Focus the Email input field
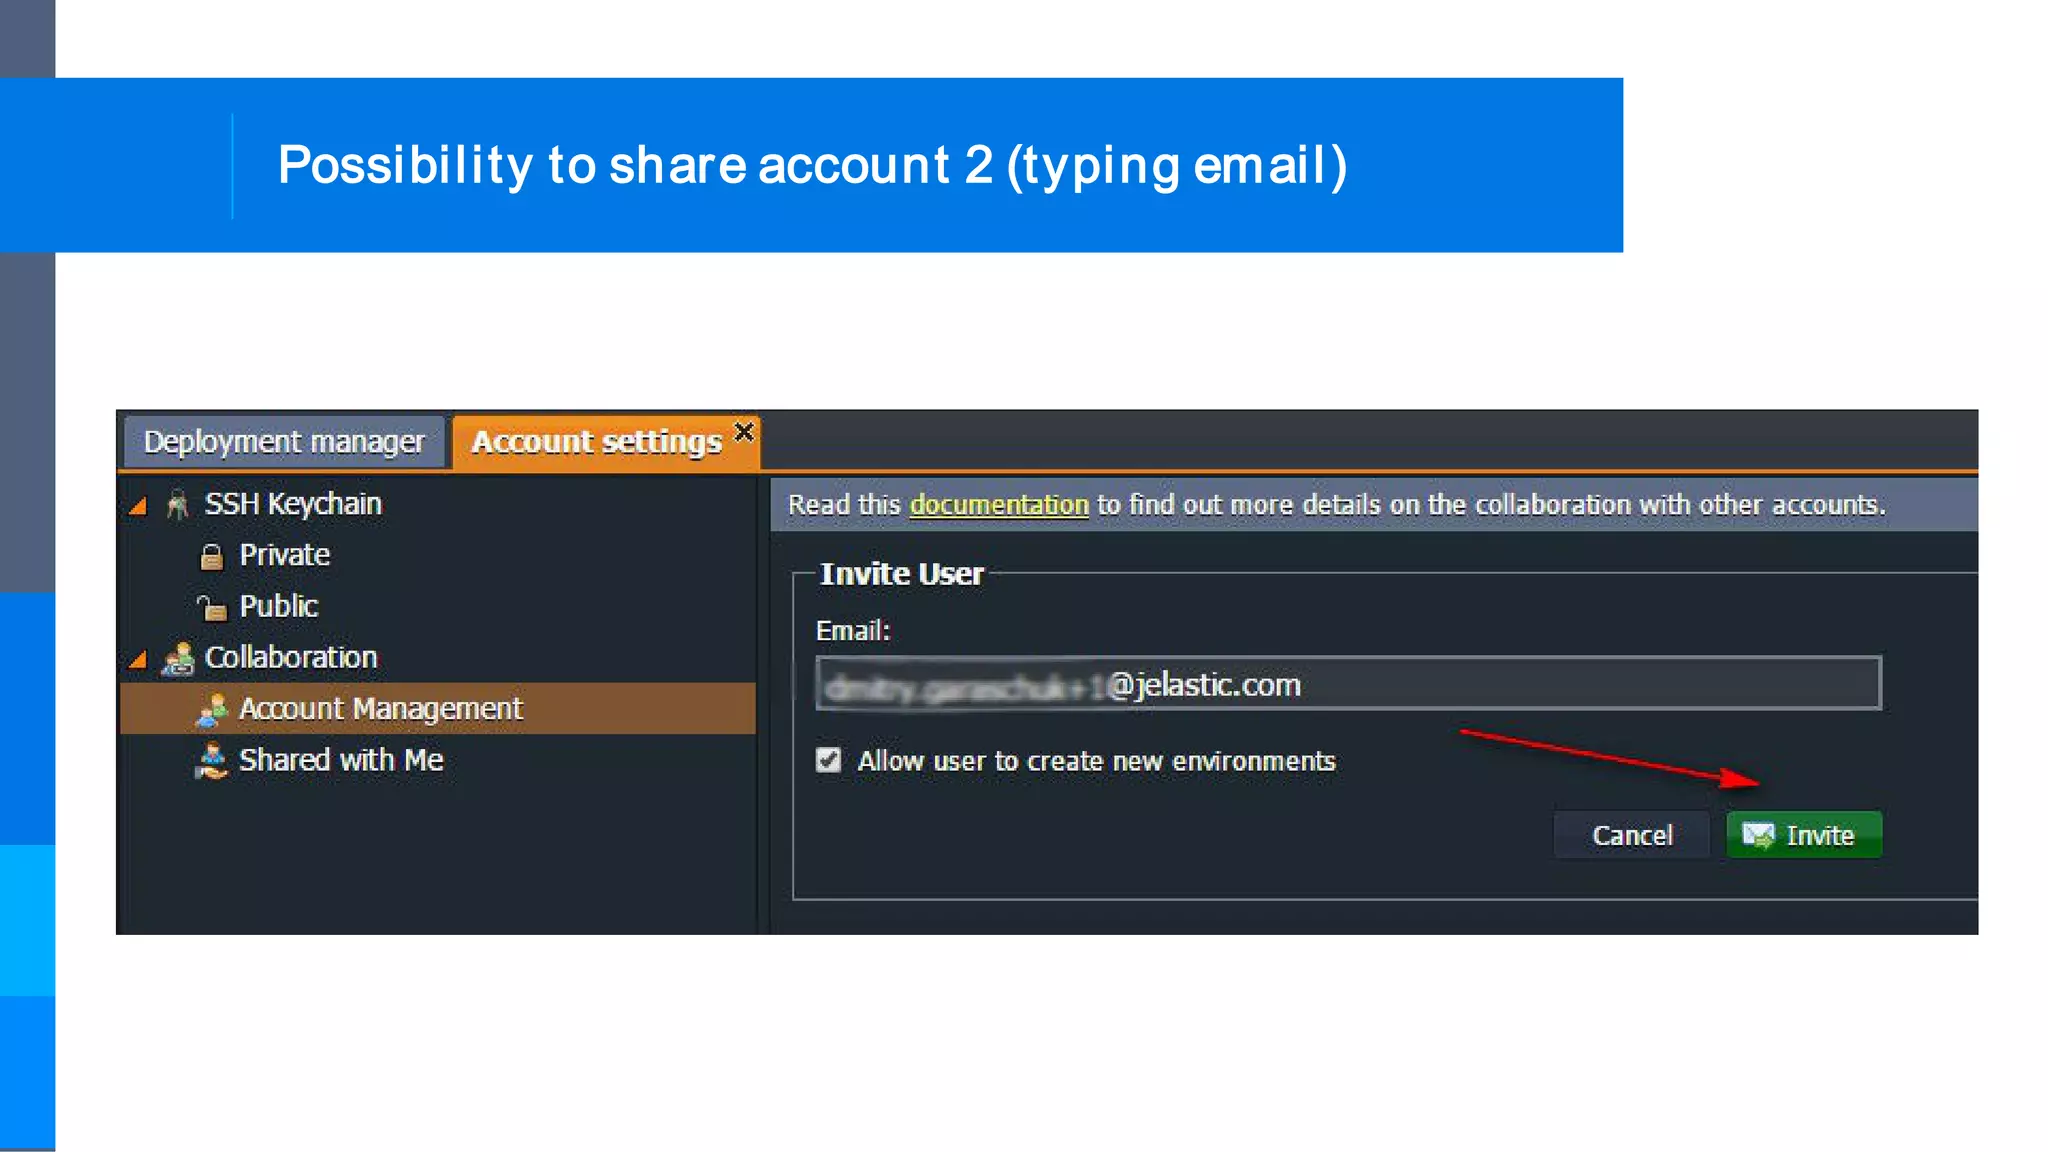This screenshot has width=2048, height=1152. tap(1348, 684)
